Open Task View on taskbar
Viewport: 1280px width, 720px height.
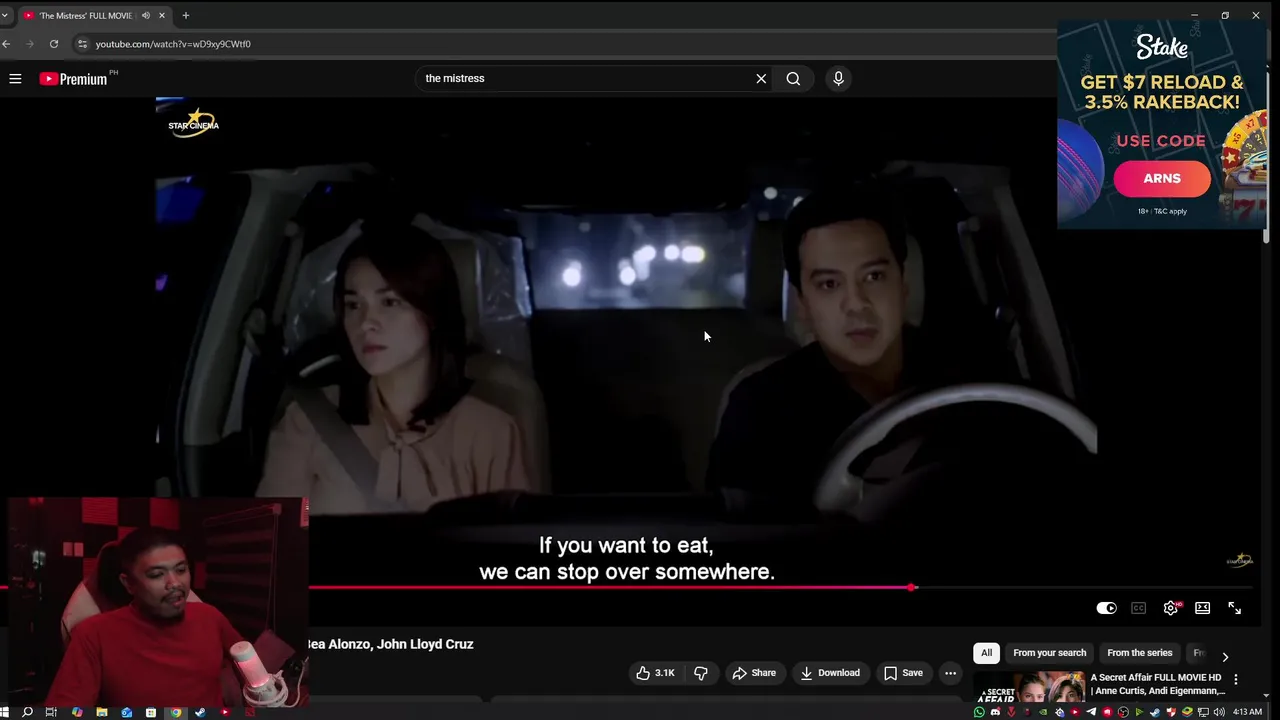click(51, 712)
